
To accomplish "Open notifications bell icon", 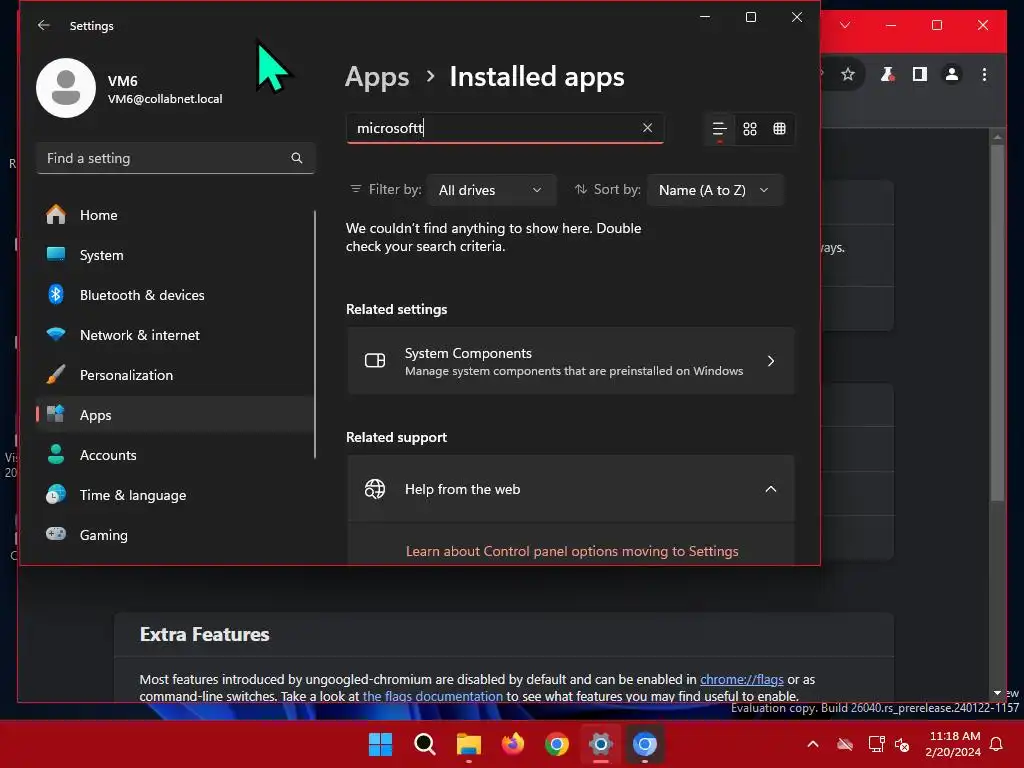I will (997, 744).
